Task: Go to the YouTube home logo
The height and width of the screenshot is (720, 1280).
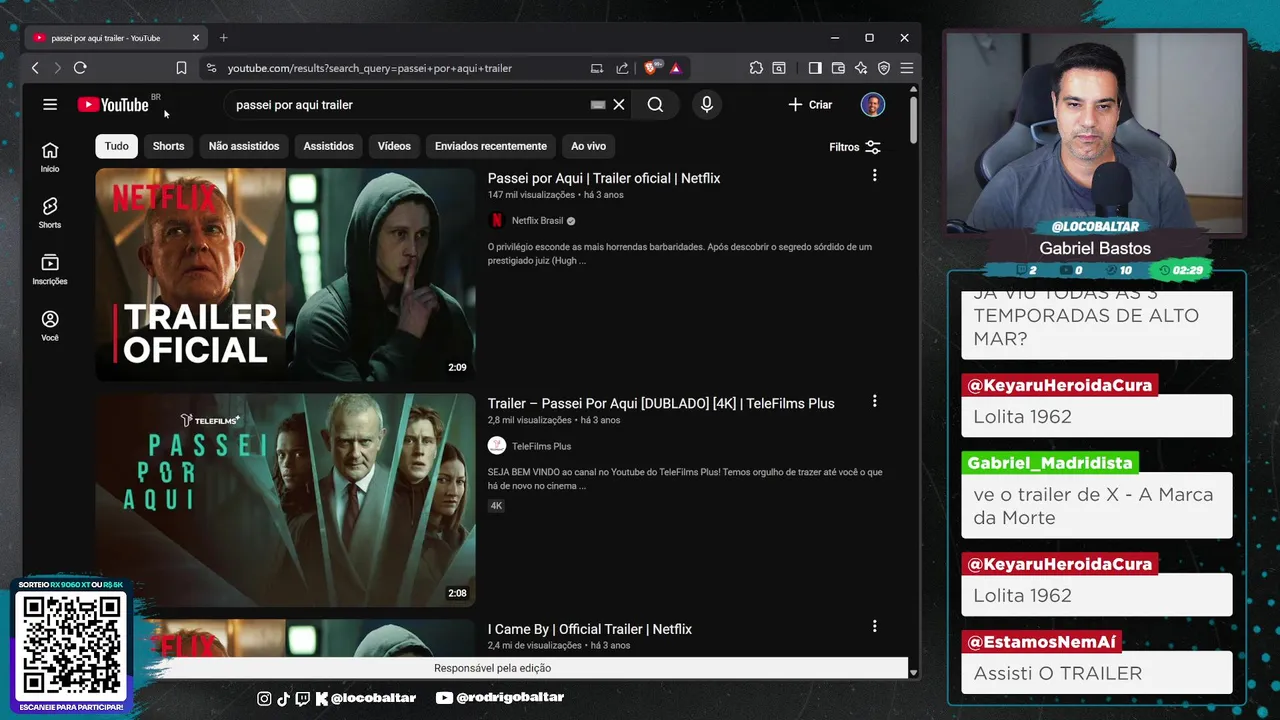Action: pos(113,104)
